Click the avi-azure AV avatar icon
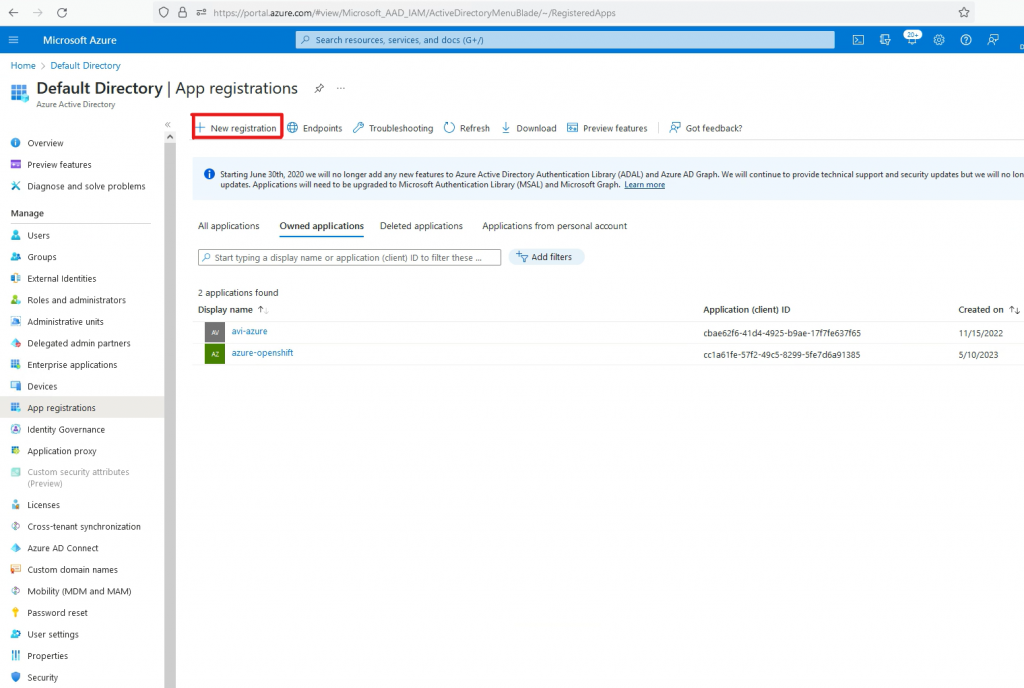1024x688 pixels. [215, 332]
